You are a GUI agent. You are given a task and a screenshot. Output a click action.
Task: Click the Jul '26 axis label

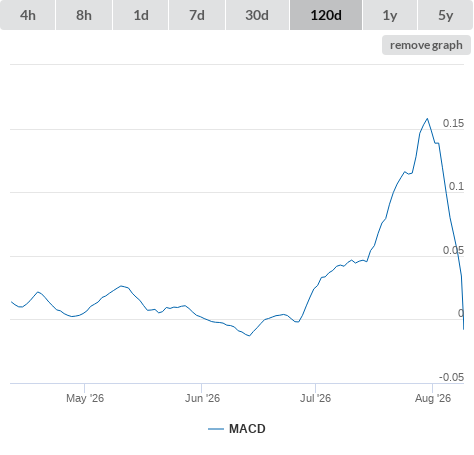click(315, 398)
